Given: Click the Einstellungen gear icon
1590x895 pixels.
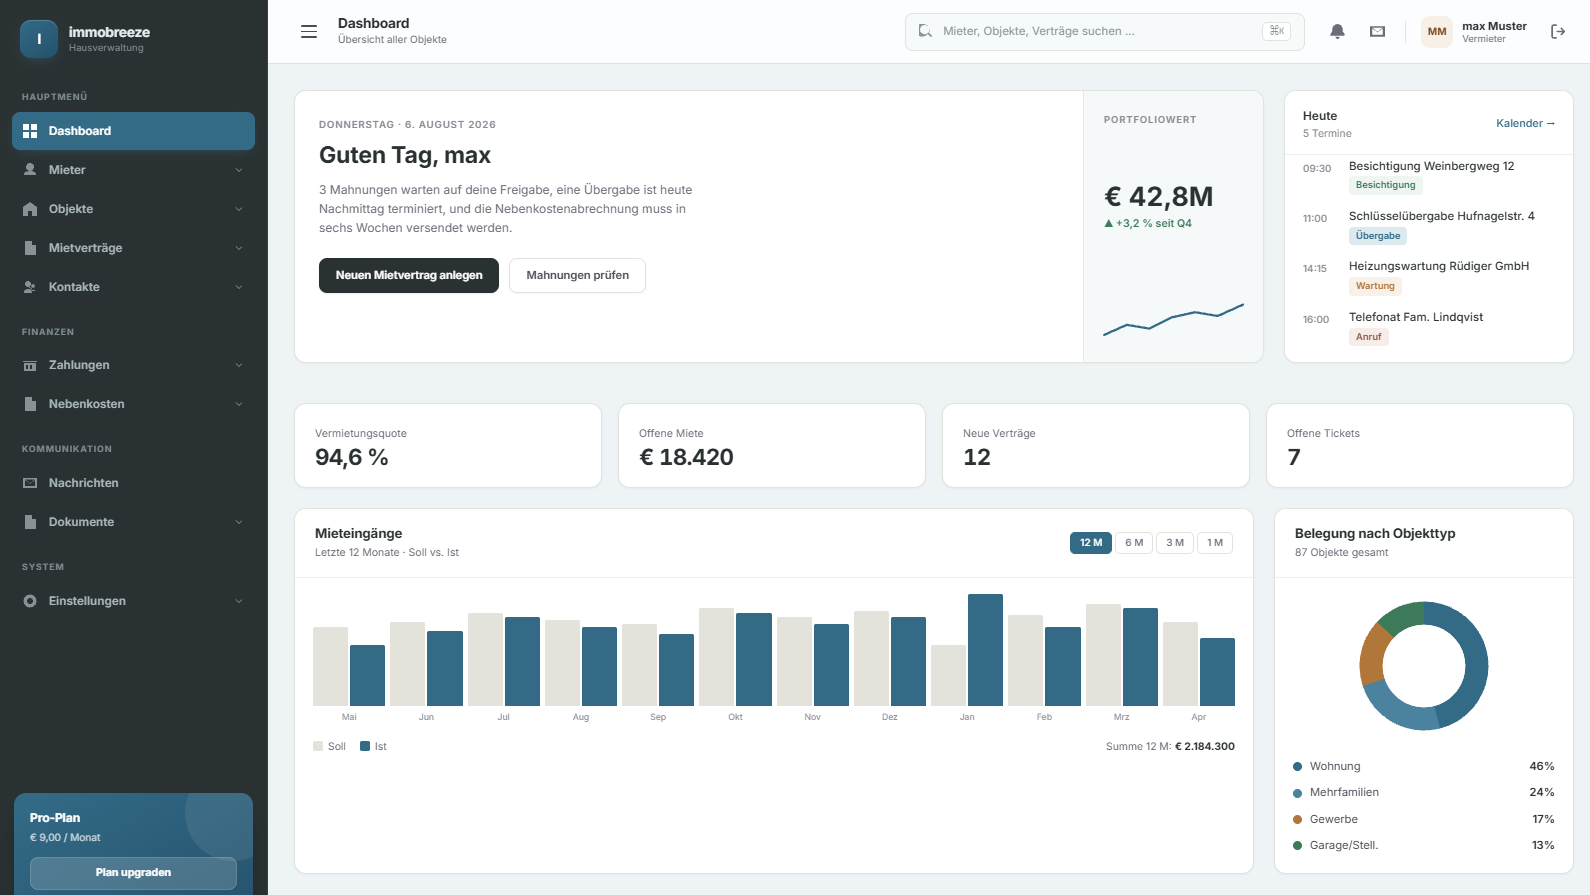Looking at the screenshot, I should coord(30,601).
